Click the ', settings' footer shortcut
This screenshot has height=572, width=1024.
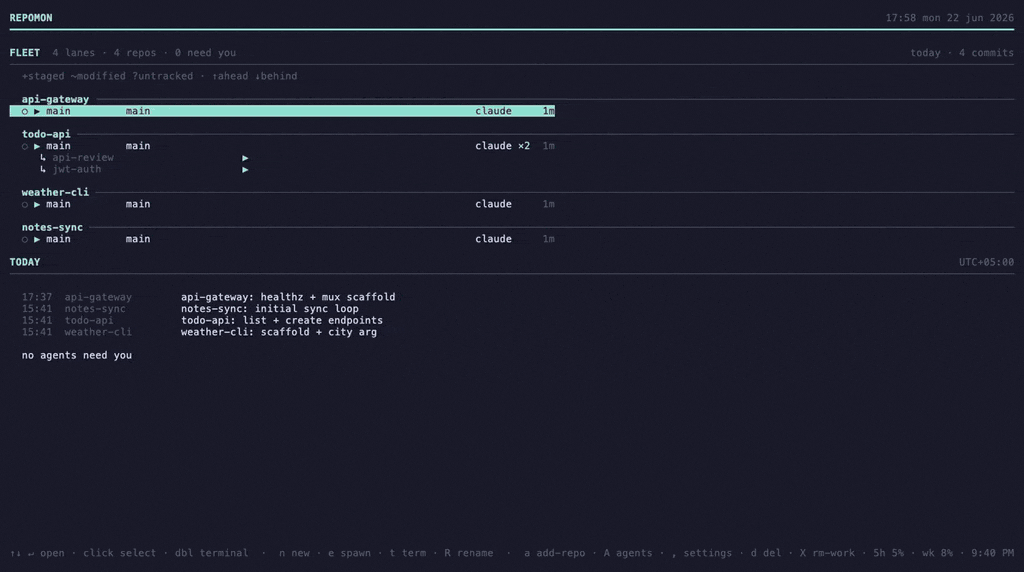(x=701, y=553)
